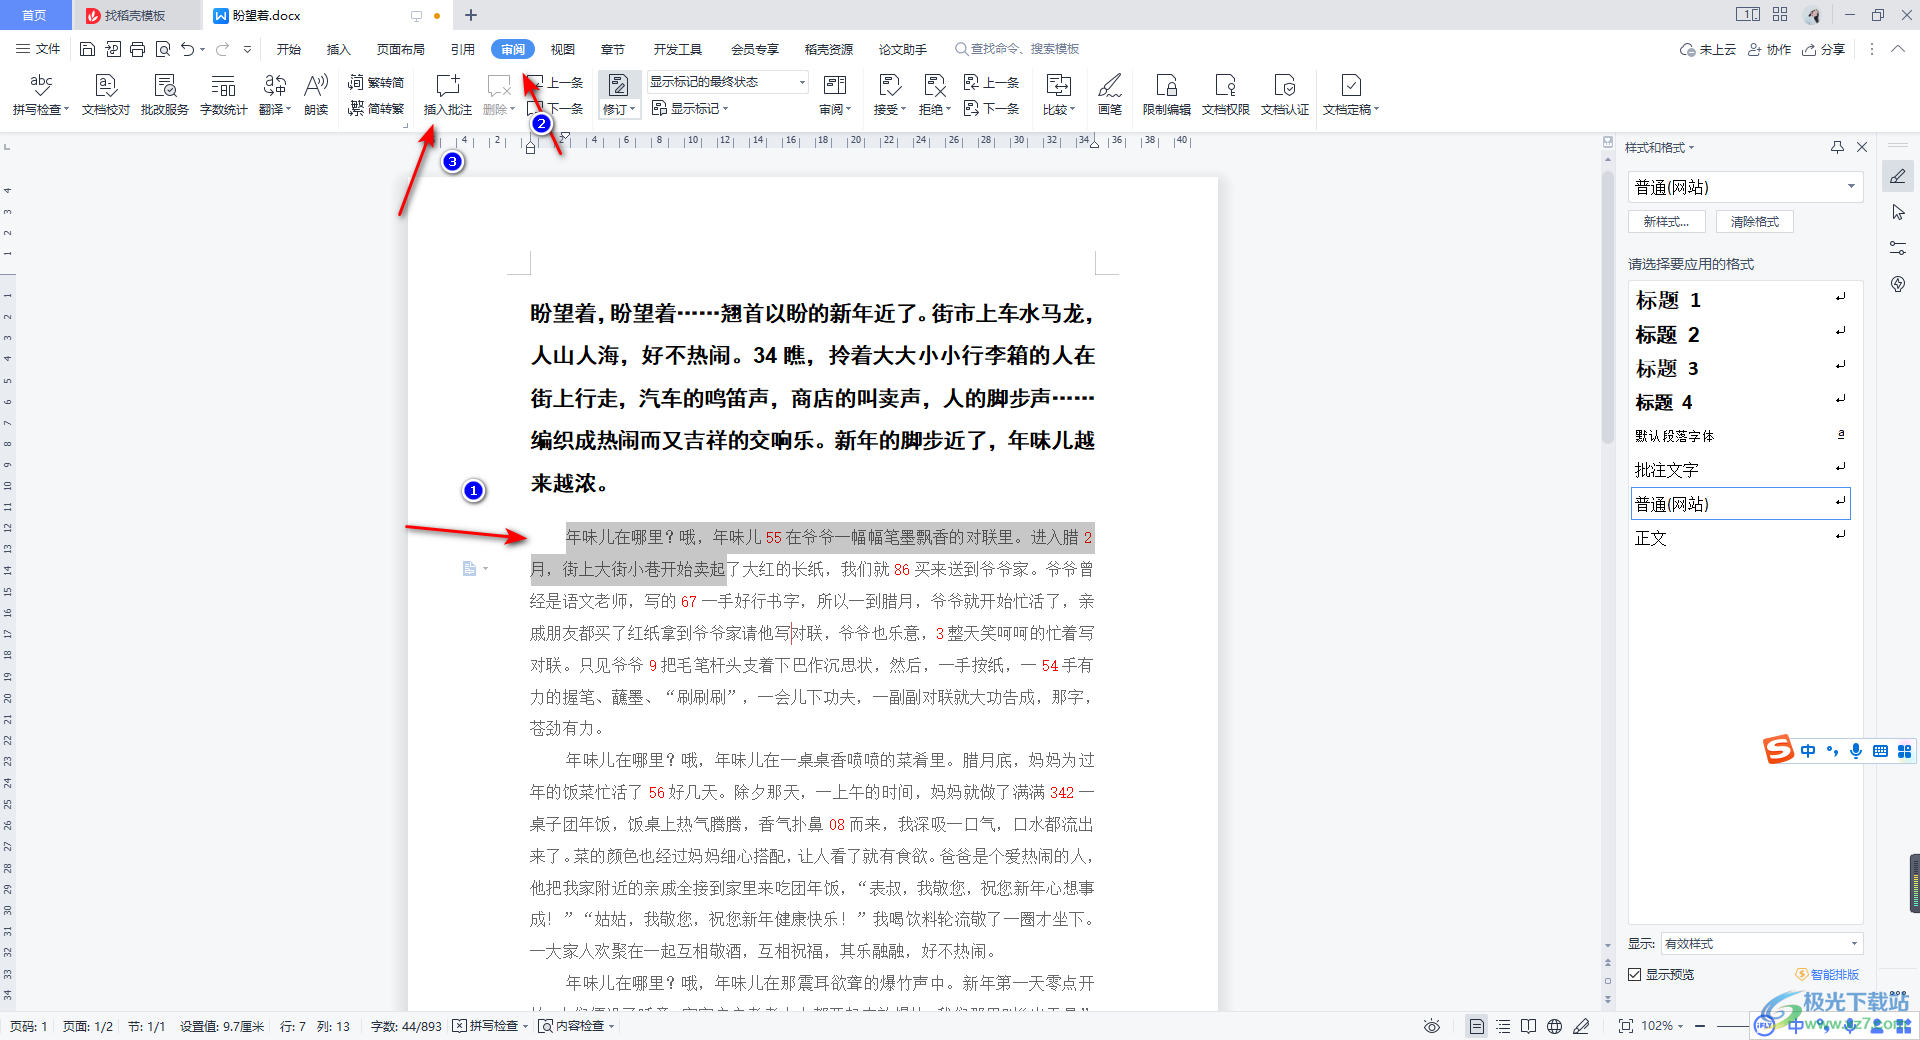Click the selection arrow icon in sidebar
This screenshot has width=1920, height=1040.
click(x=1898, y=212)
